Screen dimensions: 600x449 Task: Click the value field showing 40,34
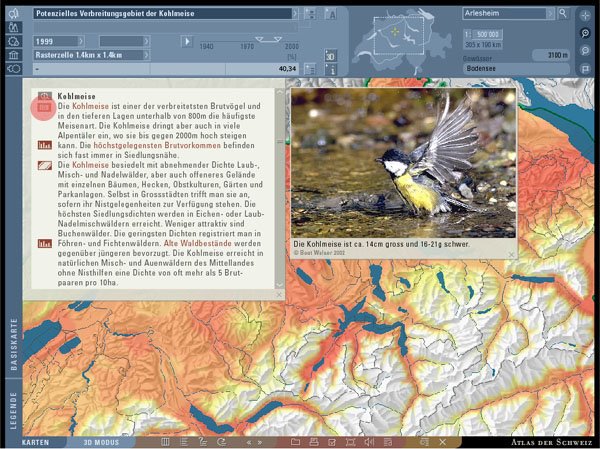pyautogui.click(x=262, y=69)
